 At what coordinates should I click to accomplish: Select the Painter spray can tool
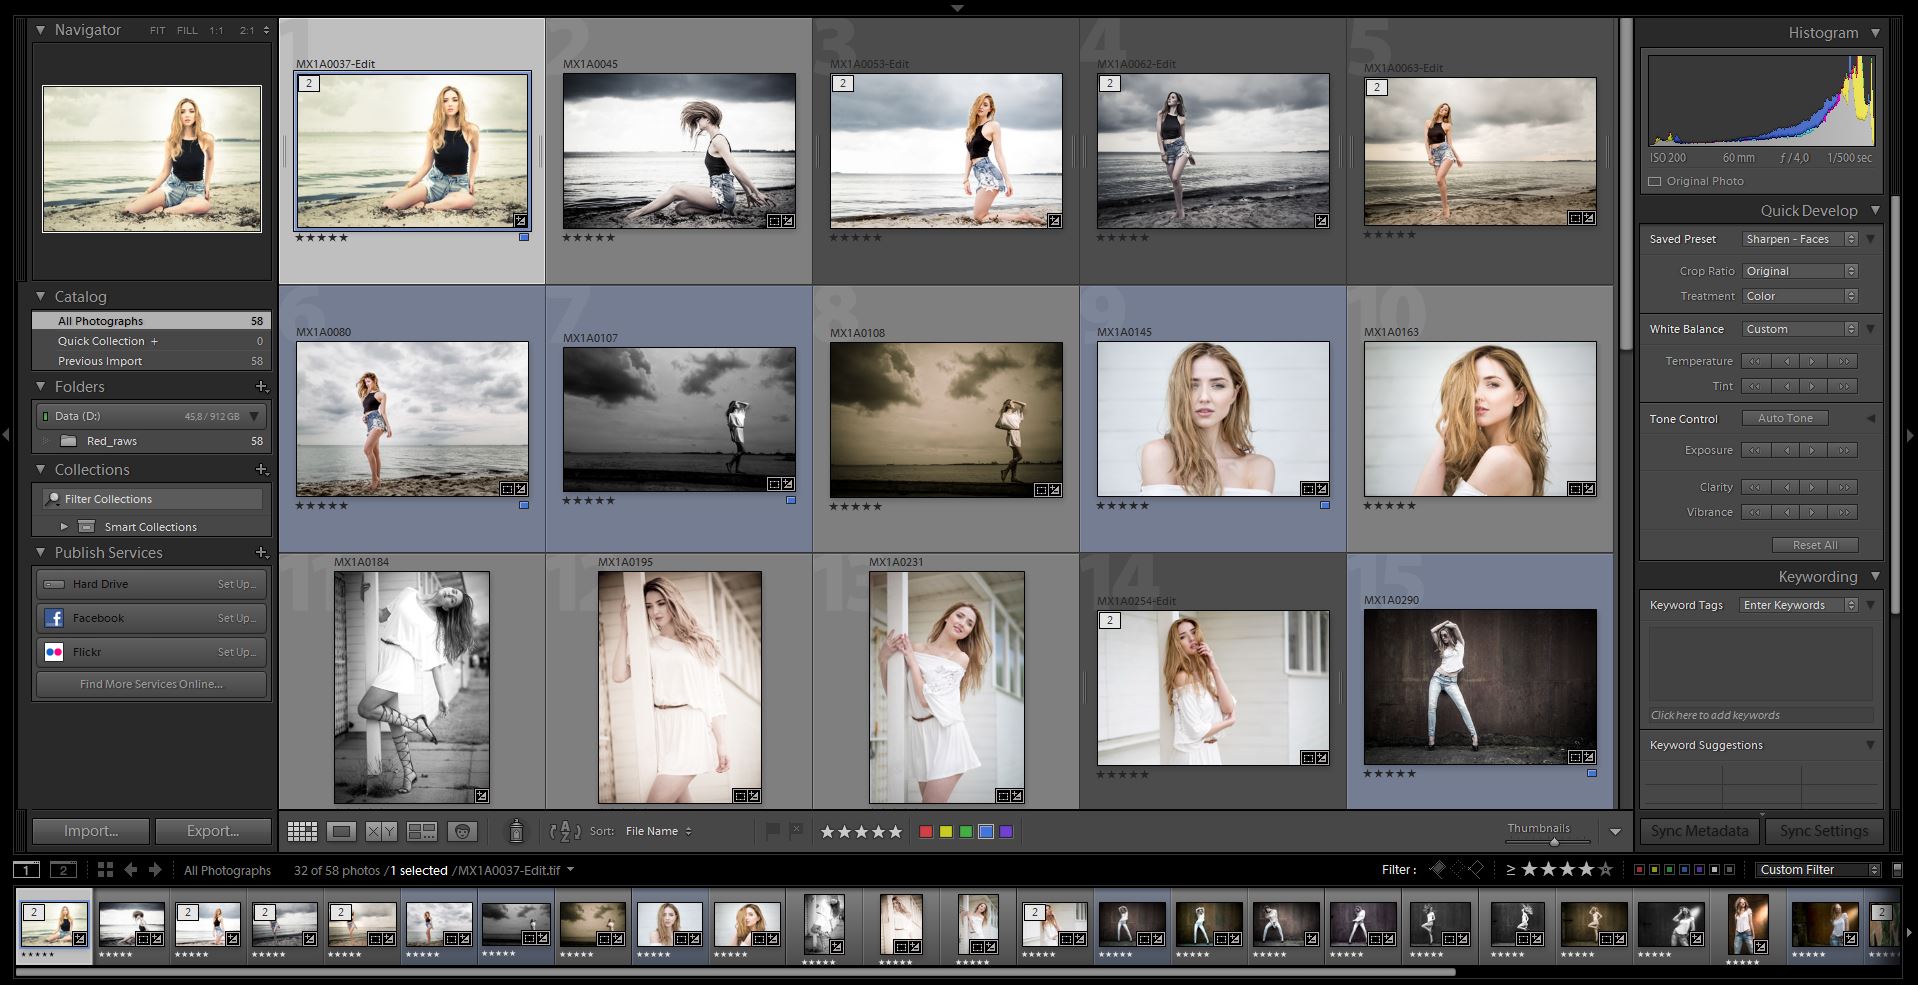pyautogui.click(x=516, y=831)
